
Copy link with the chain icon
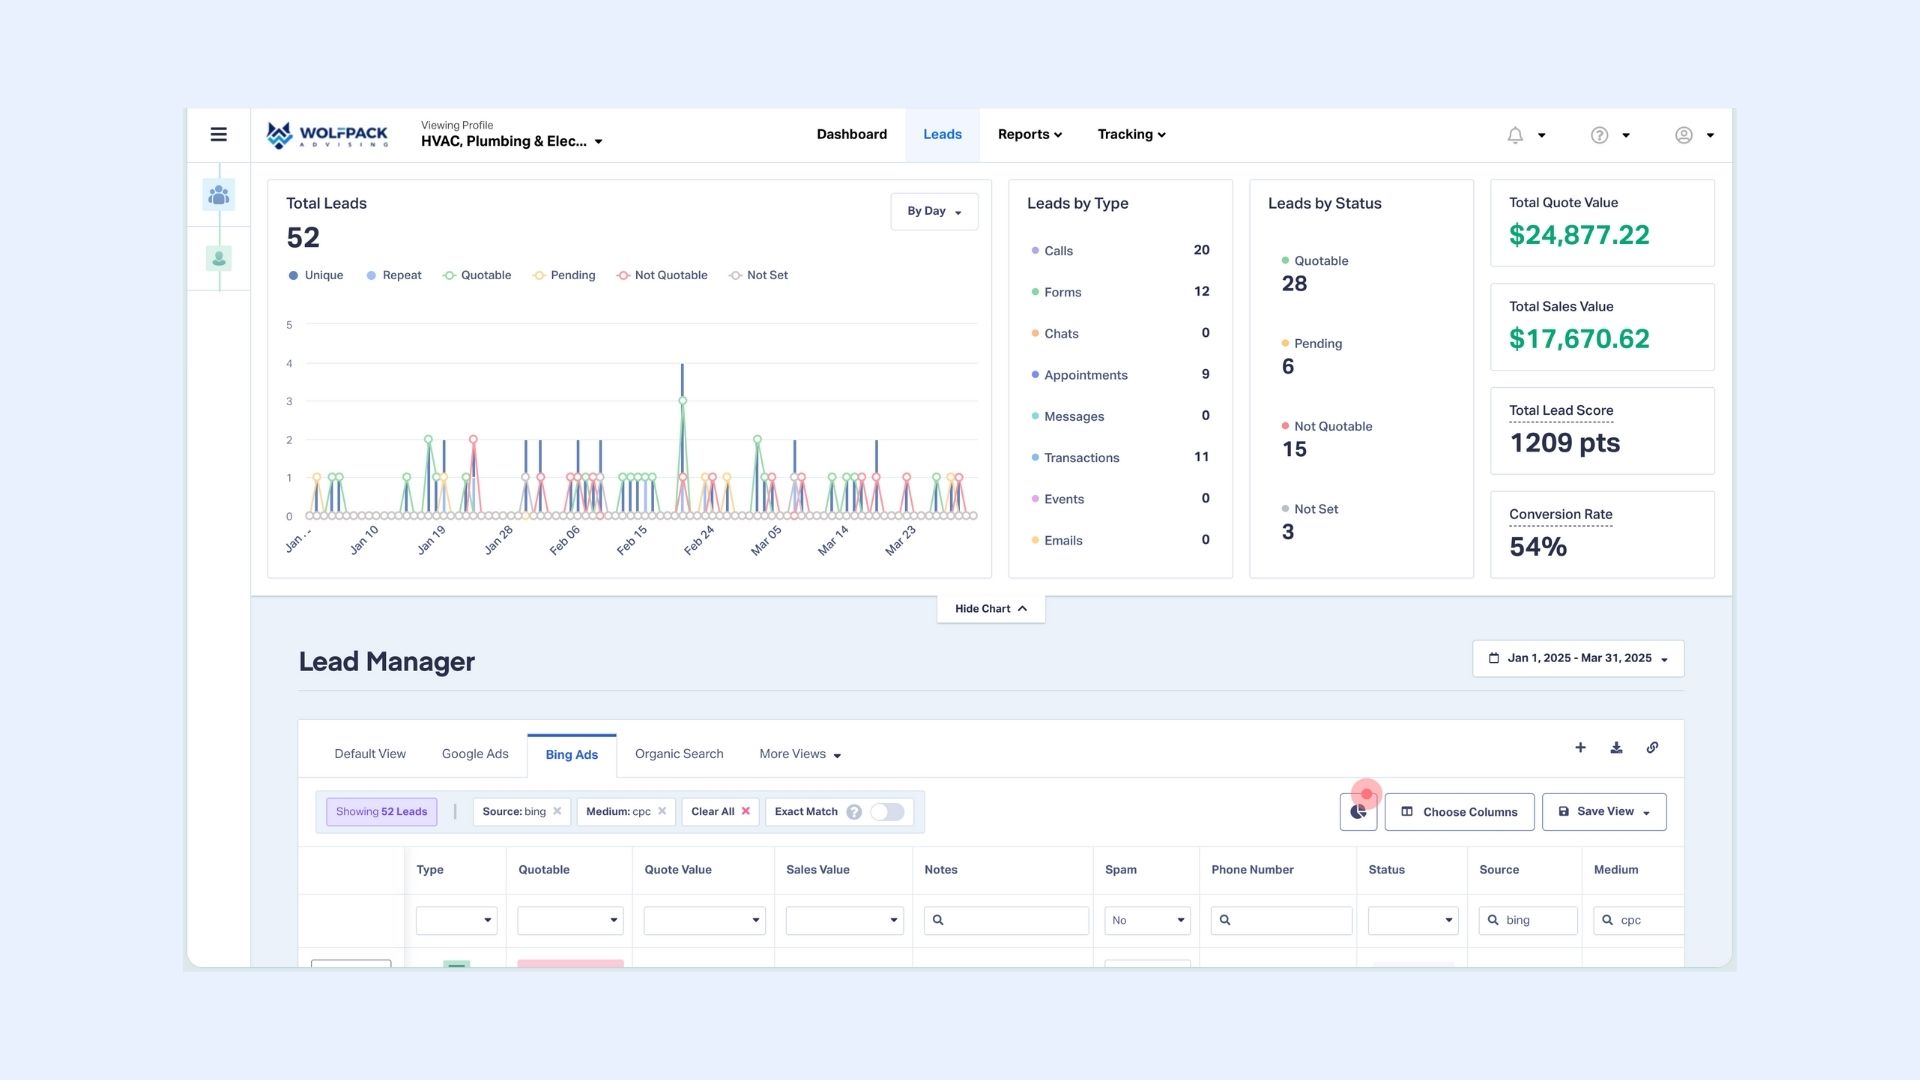click(1652, 747)
